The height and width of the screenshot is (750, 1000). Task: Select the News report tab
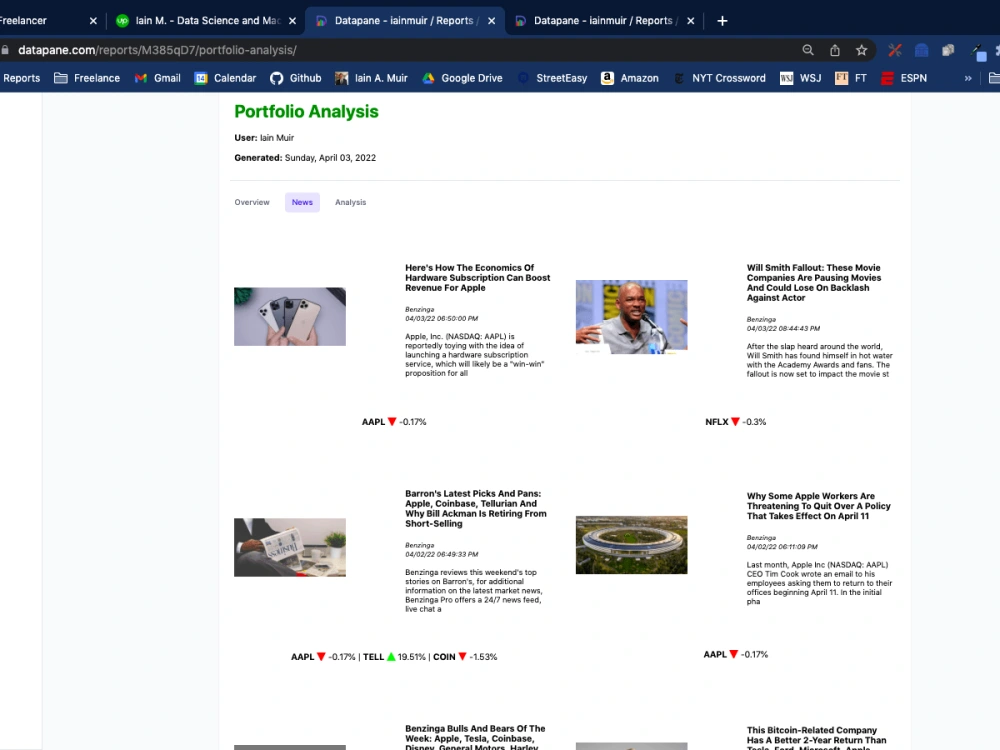tap(302, 202)
